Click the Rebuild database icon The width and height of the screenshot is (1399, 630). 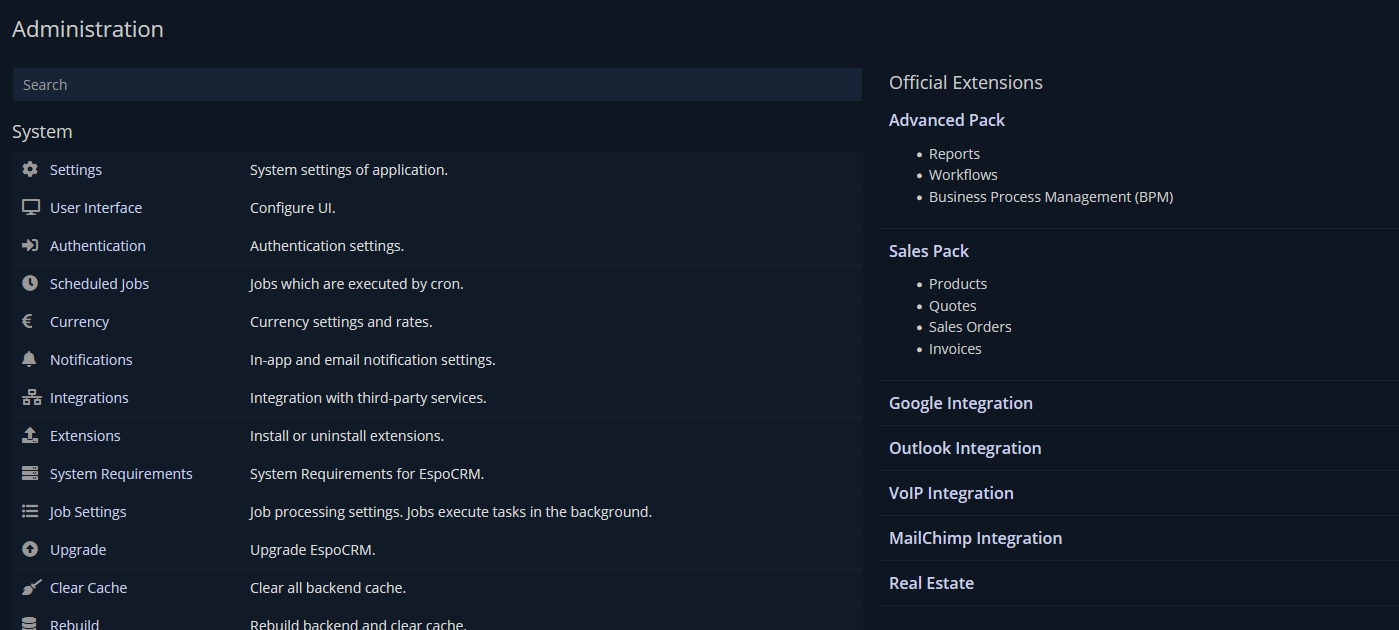[29, 624]
